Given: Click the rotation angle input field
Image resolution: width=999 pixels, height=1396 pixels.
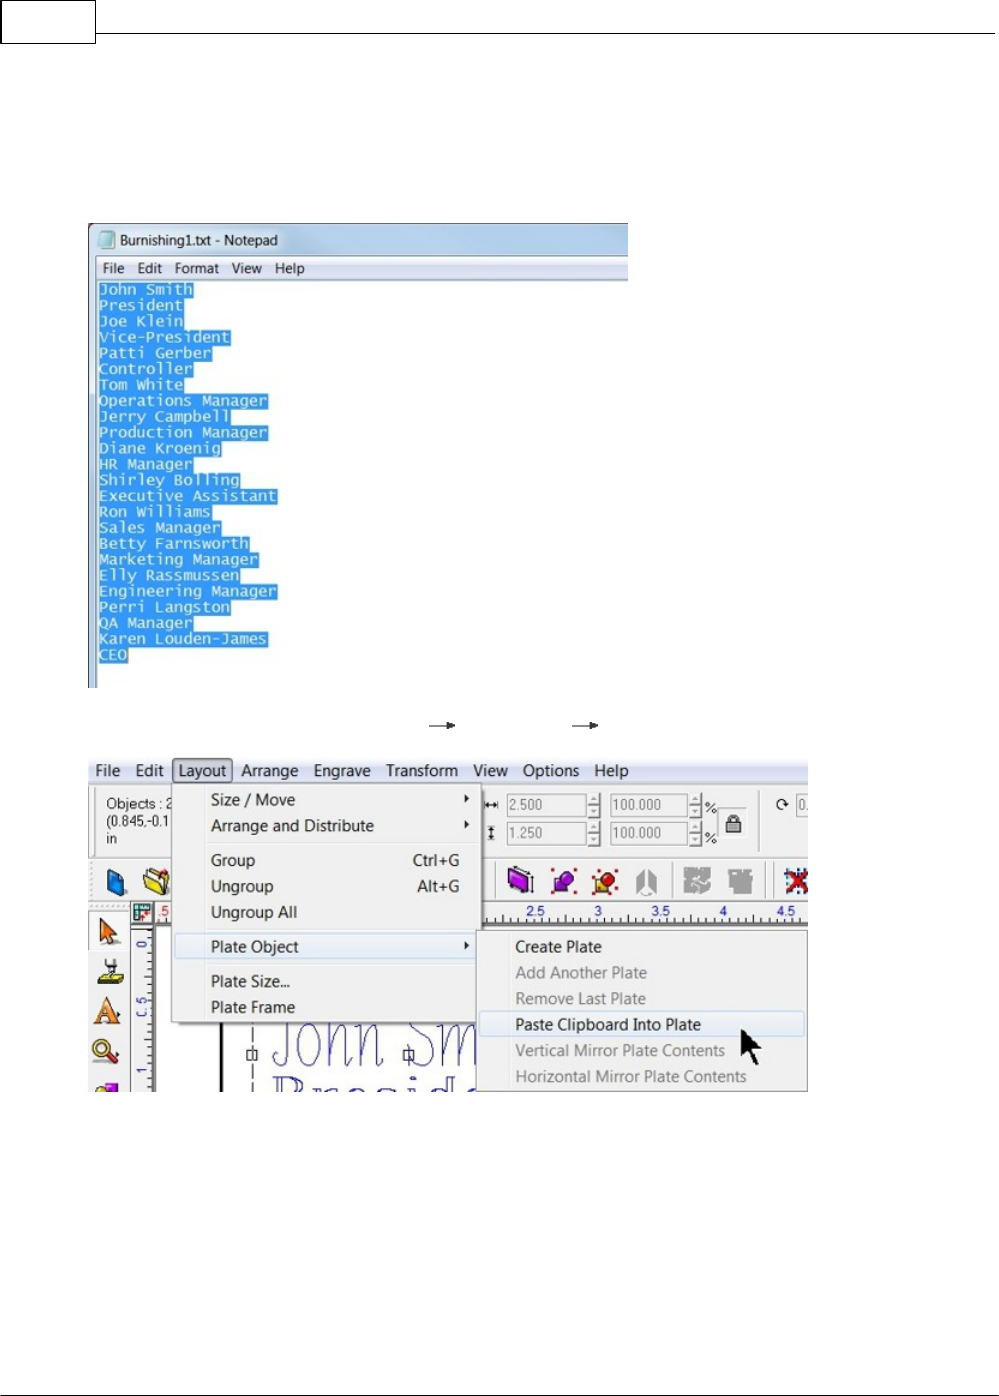Looking at the screenshot, I should (x=802, y=805).
